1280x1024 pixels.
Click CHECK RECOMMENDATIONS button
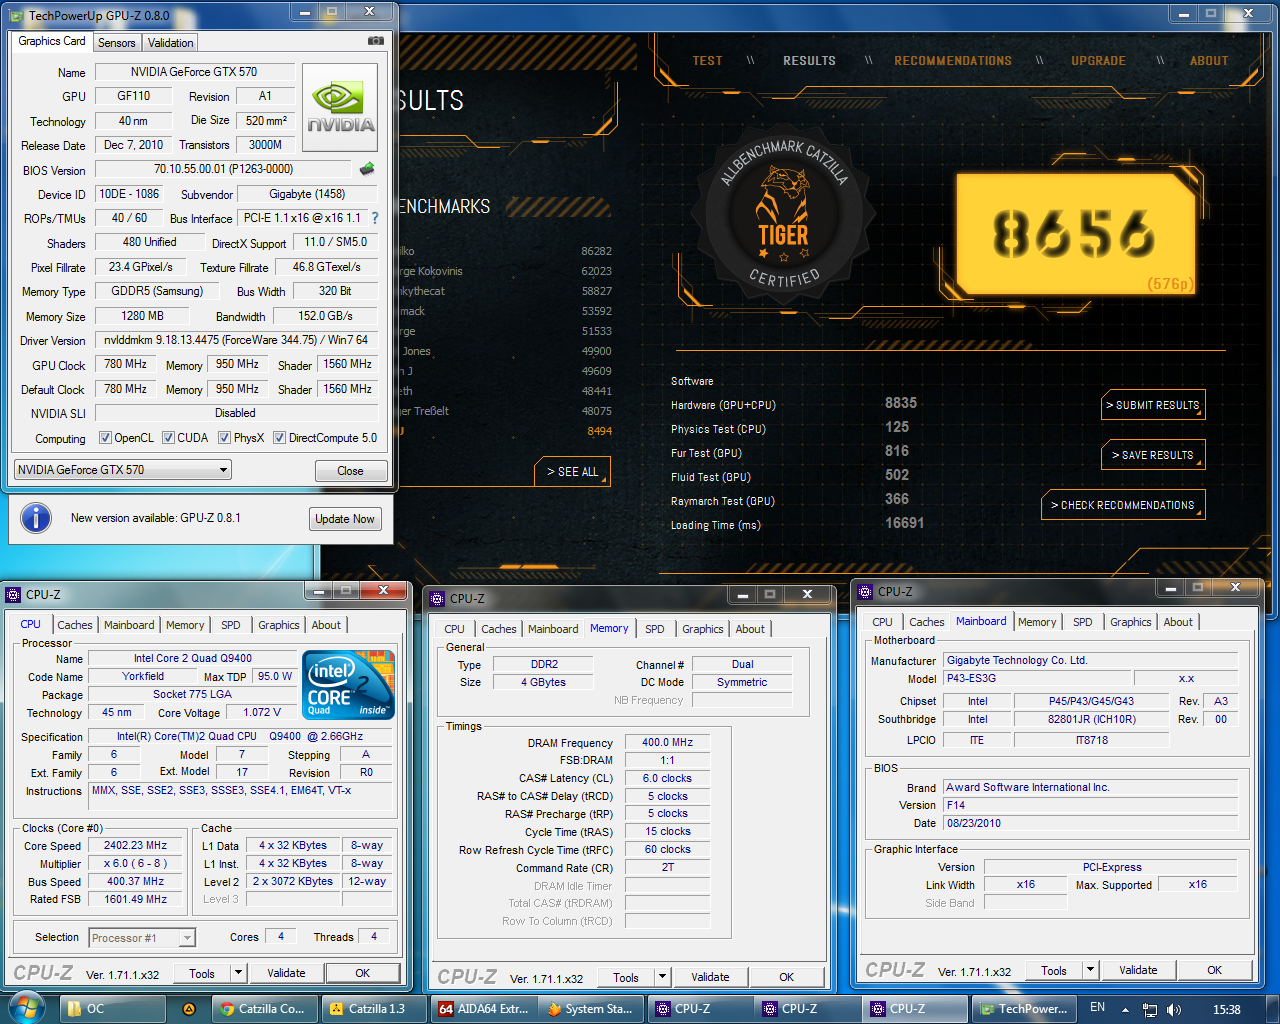click(1122, 505)
